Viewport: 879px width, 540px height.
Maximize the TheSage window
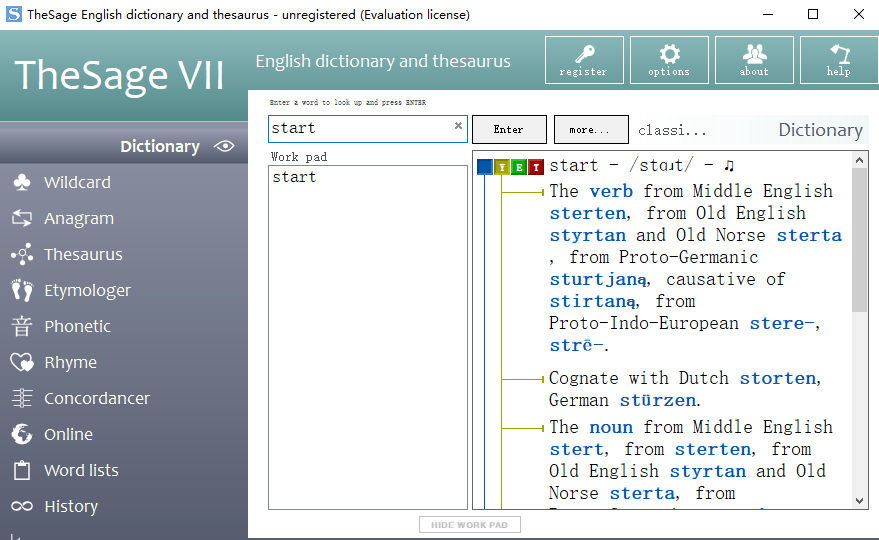[813, 15]
